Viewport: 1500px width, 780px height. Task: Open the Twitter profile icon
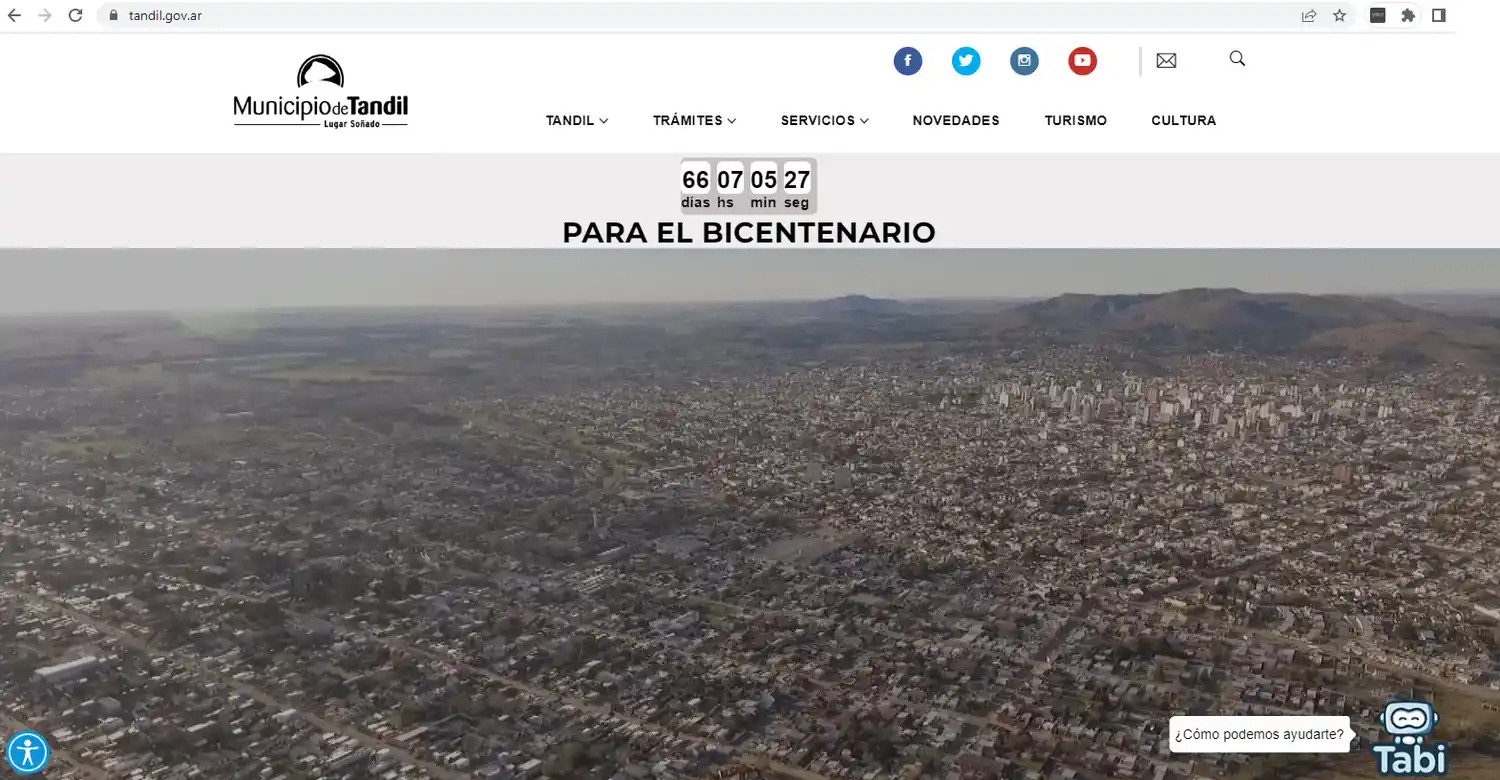[x=965, y=61]
